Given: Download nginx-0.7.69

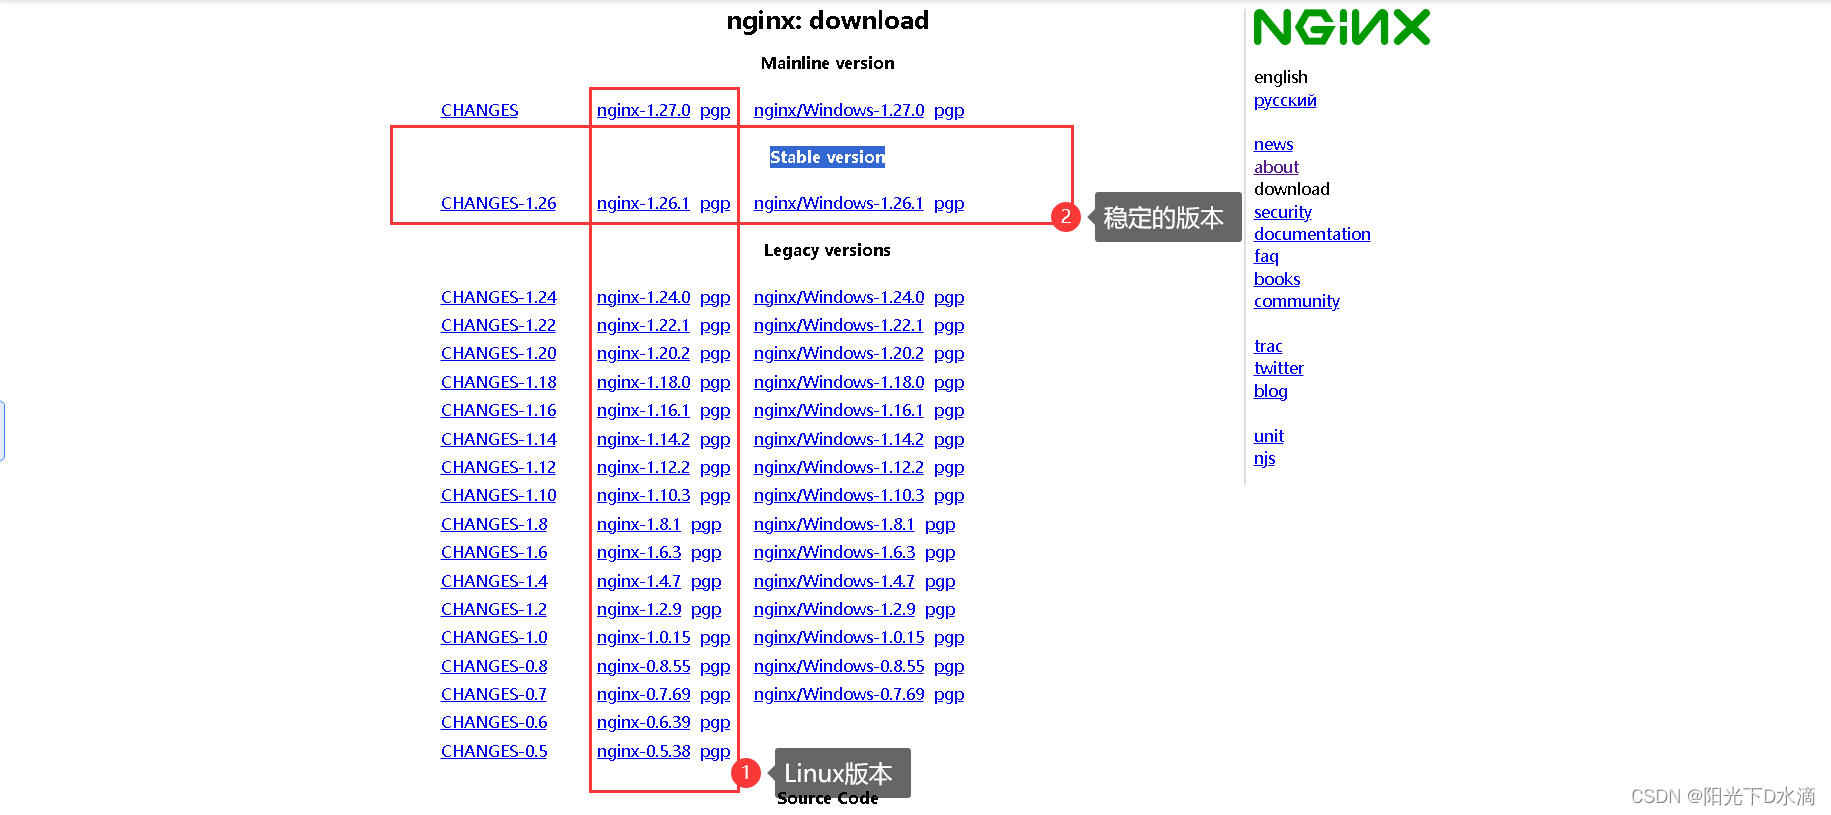Looking at the screenshot, I should coord(643,694).
